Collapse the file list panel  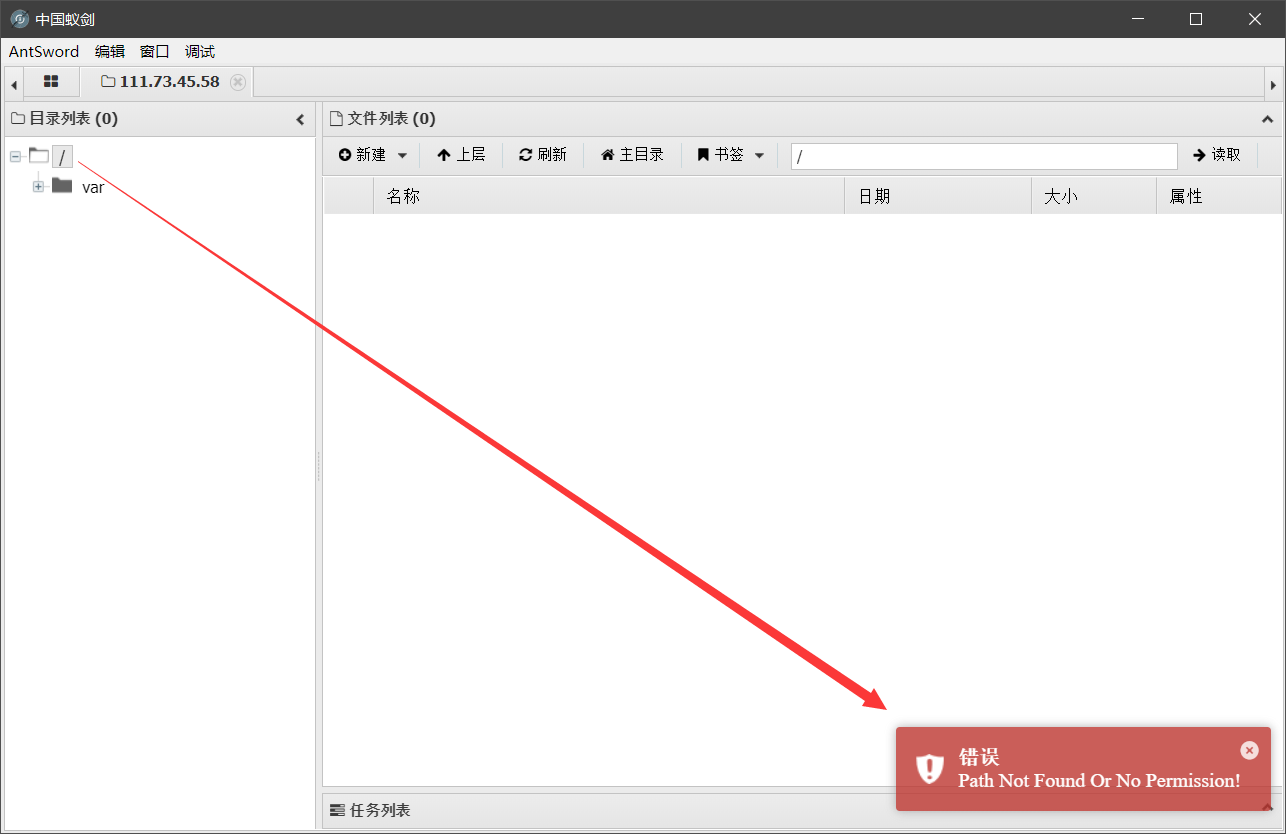(x=1267, y=120)
